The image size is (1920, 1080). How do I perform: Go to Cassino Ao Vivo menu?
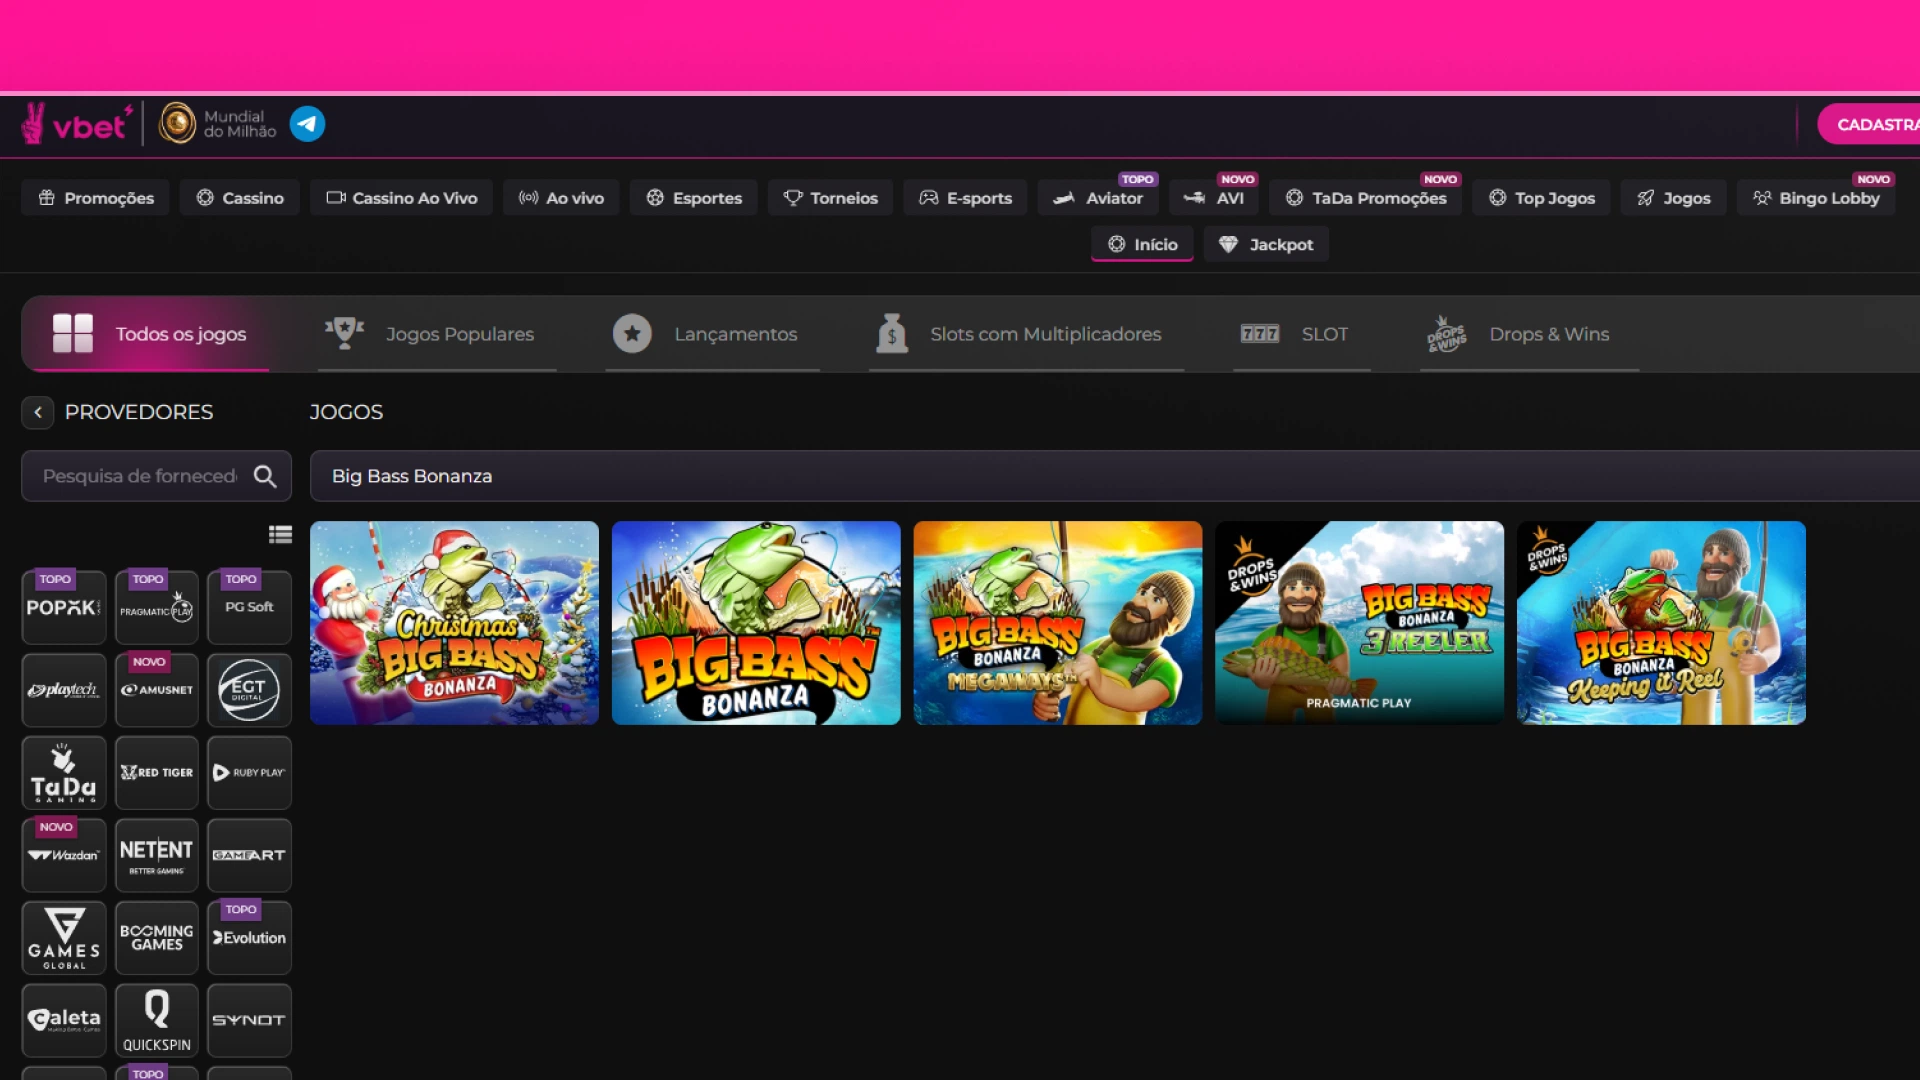(403, 198)
